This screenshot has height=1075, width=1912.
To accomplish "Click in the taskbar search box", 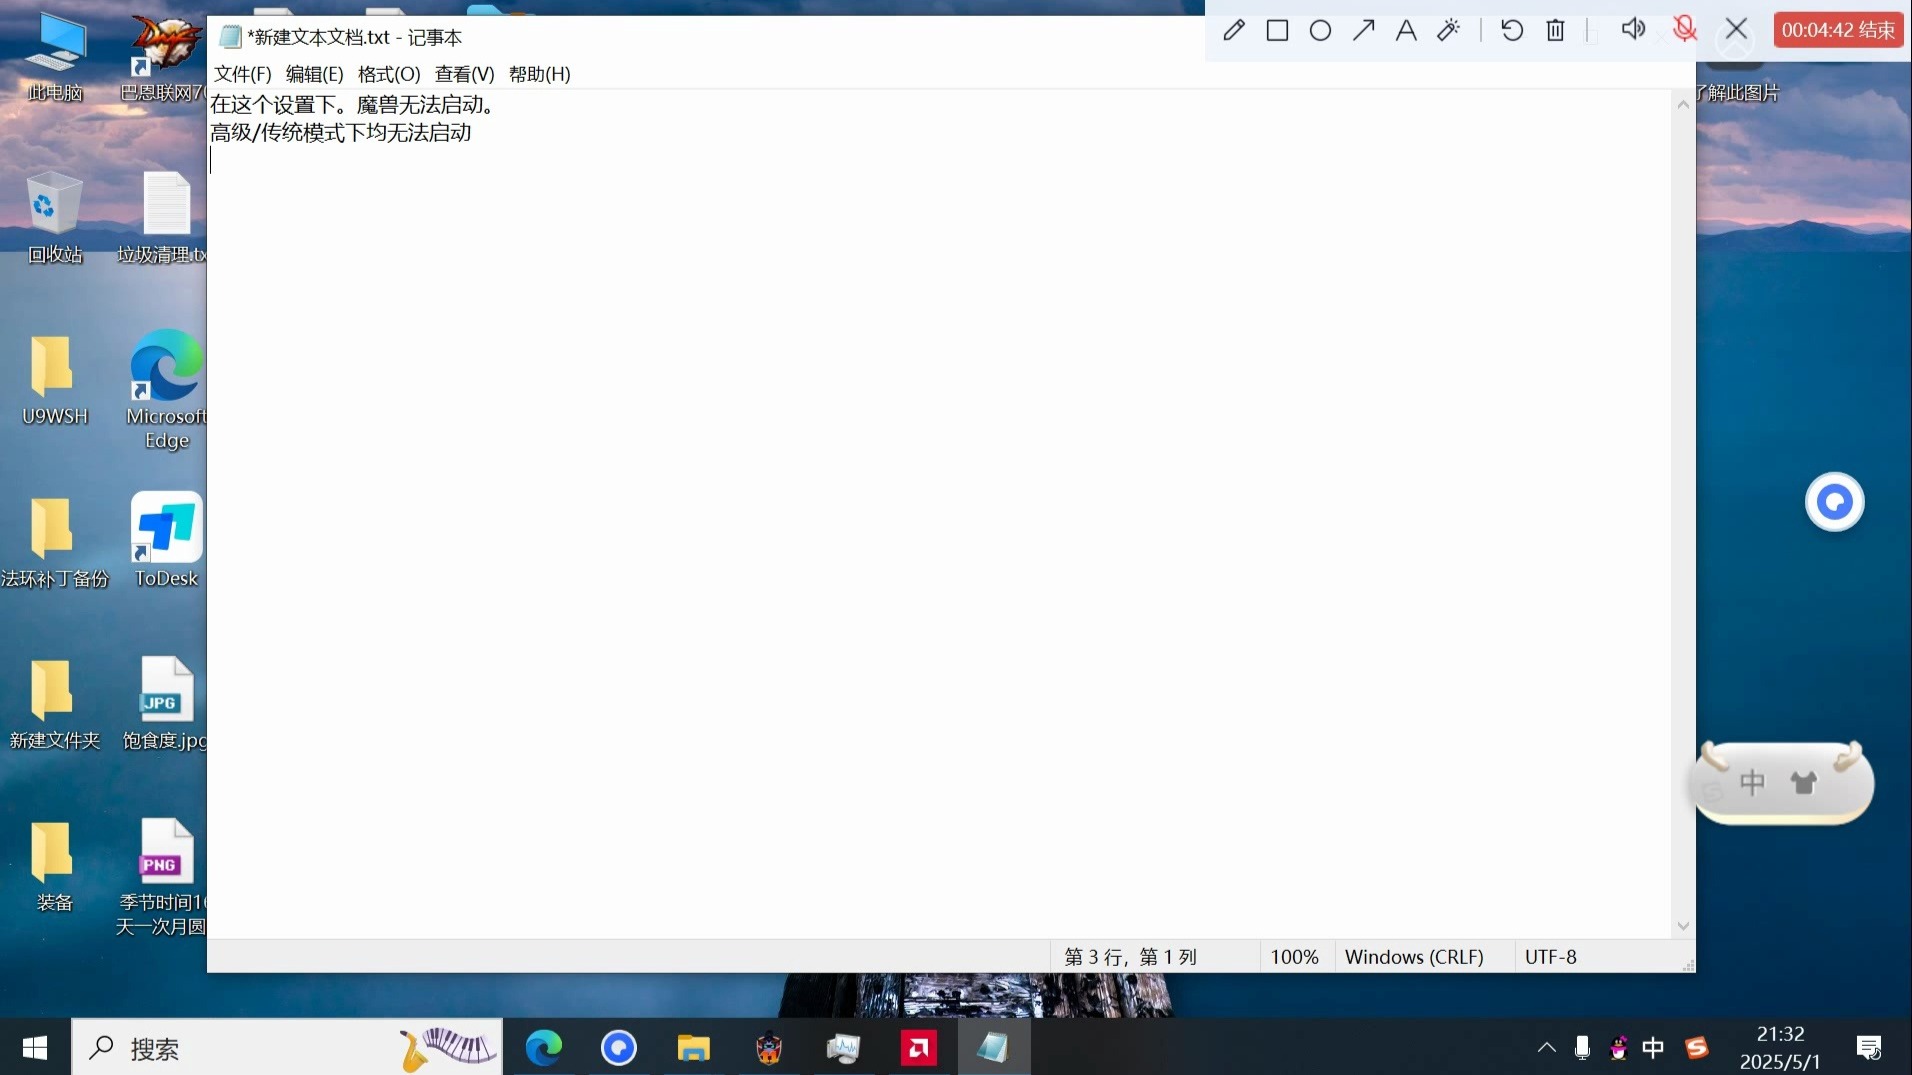I will (287, 1047).
